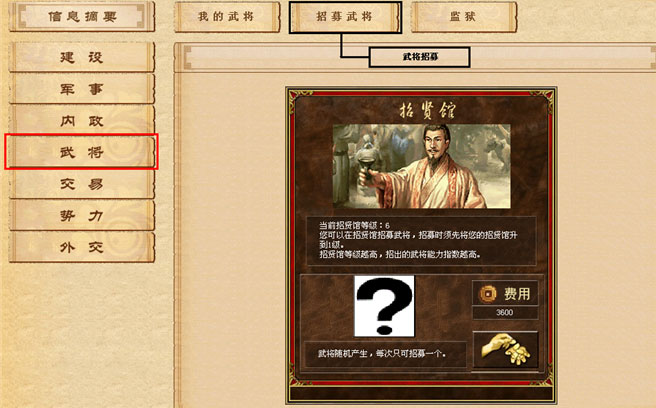656x408 pixels.
Task: Switch to the 我的武将 tab
Action: click(x=227, y=17)
